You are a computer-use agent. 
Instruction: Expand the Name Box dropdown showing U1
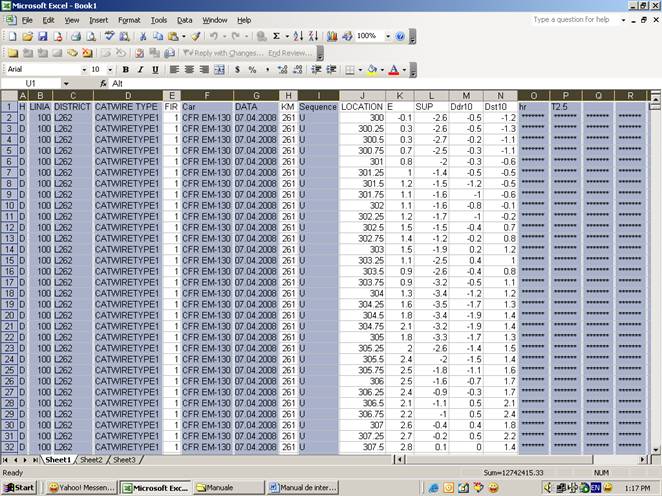tap(67, 84)
